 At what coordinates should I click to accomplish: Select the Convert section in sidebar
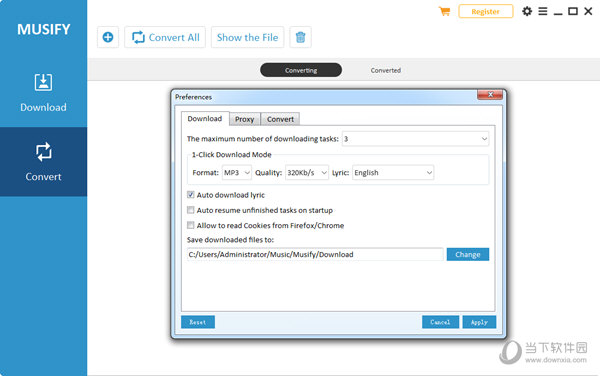pyautogui.click(x=43, y=162)
